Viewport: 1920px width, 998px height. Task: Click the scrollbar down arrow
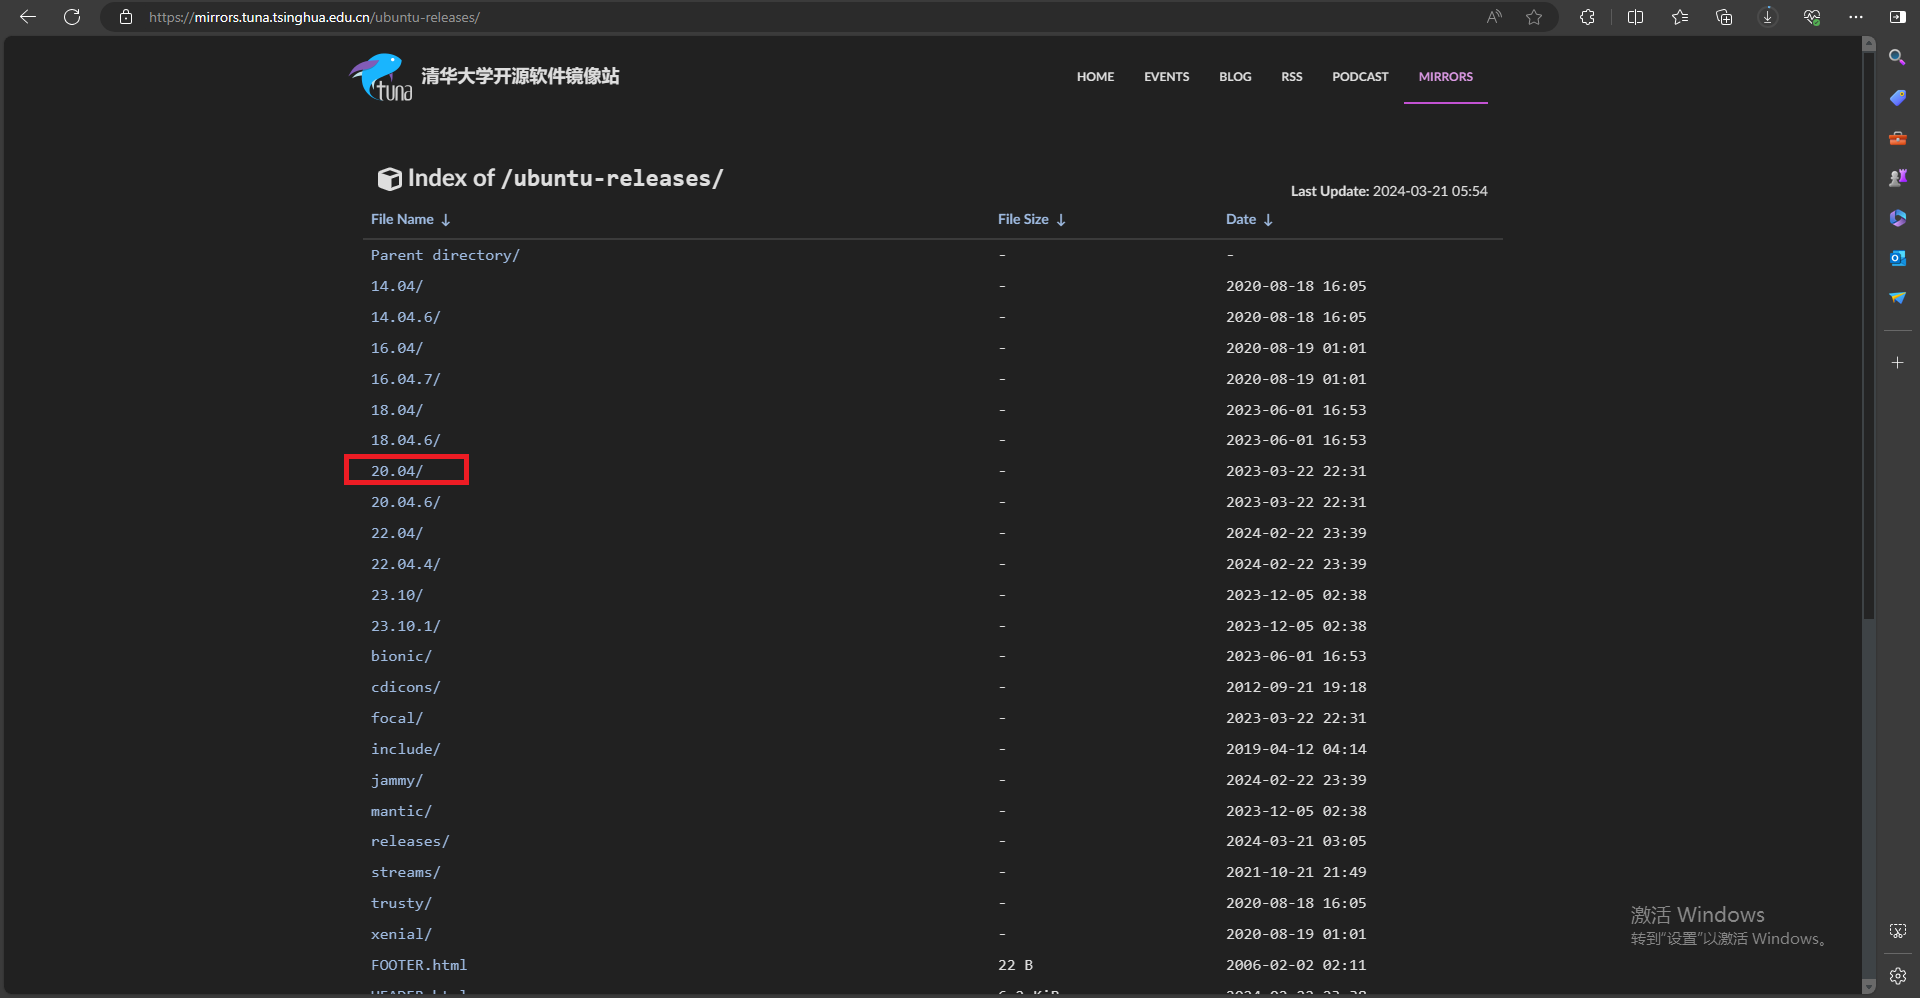coord(1868,987)
